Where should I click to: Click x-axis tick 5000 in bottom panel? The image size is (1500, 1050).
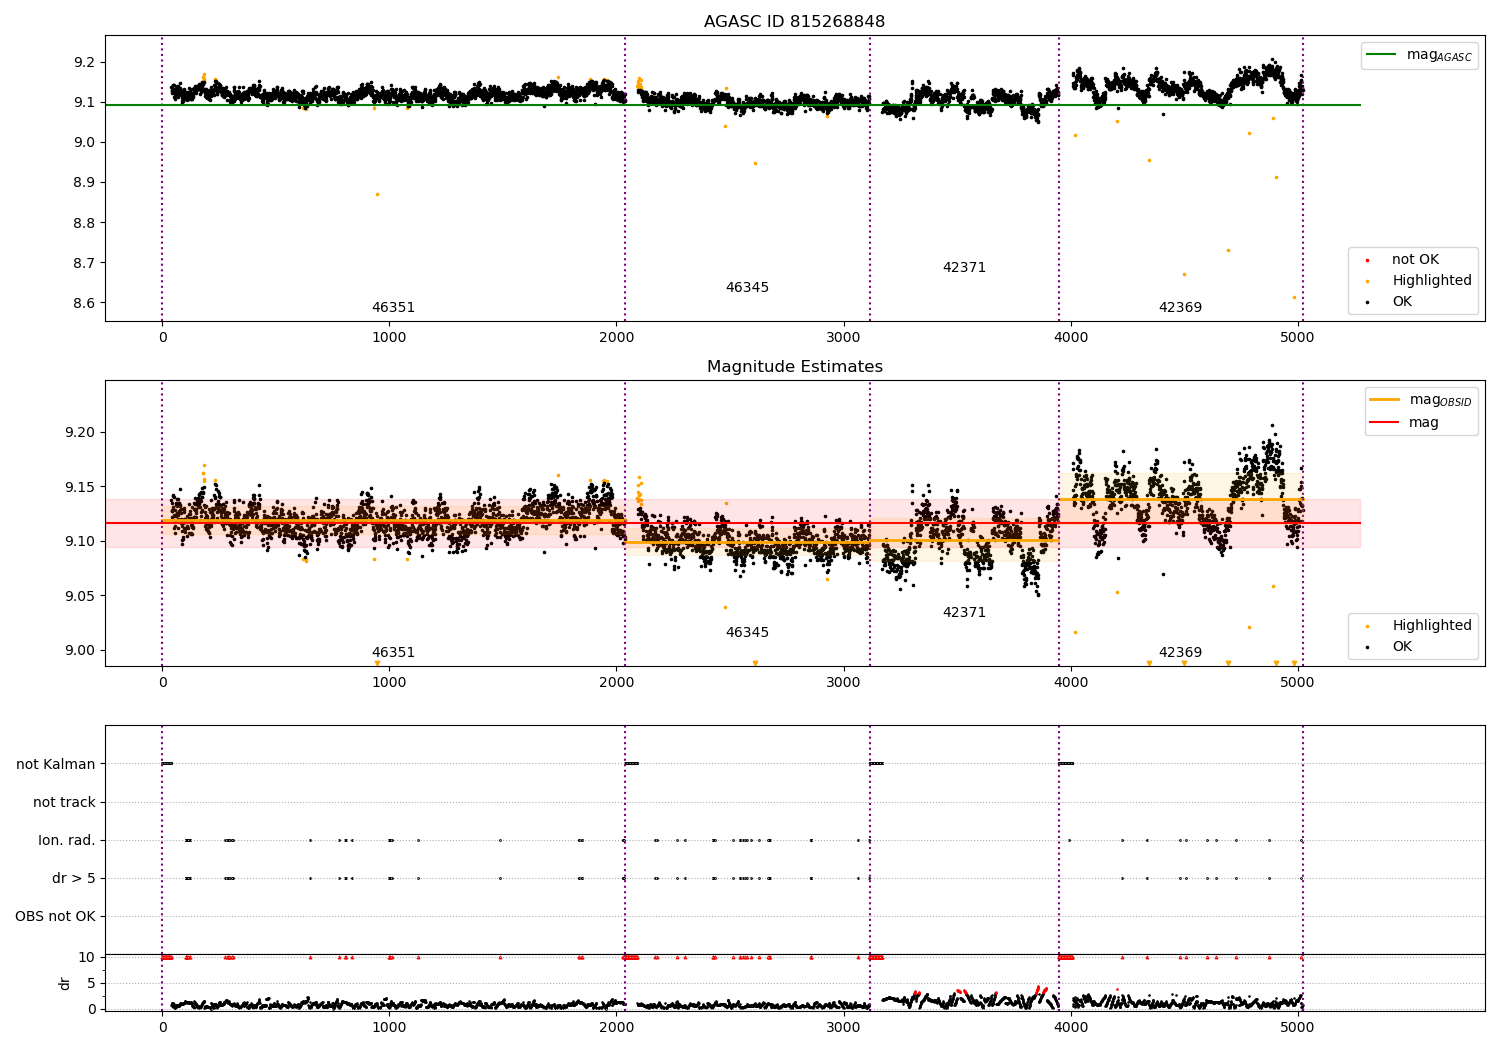coord(1298,1027)
